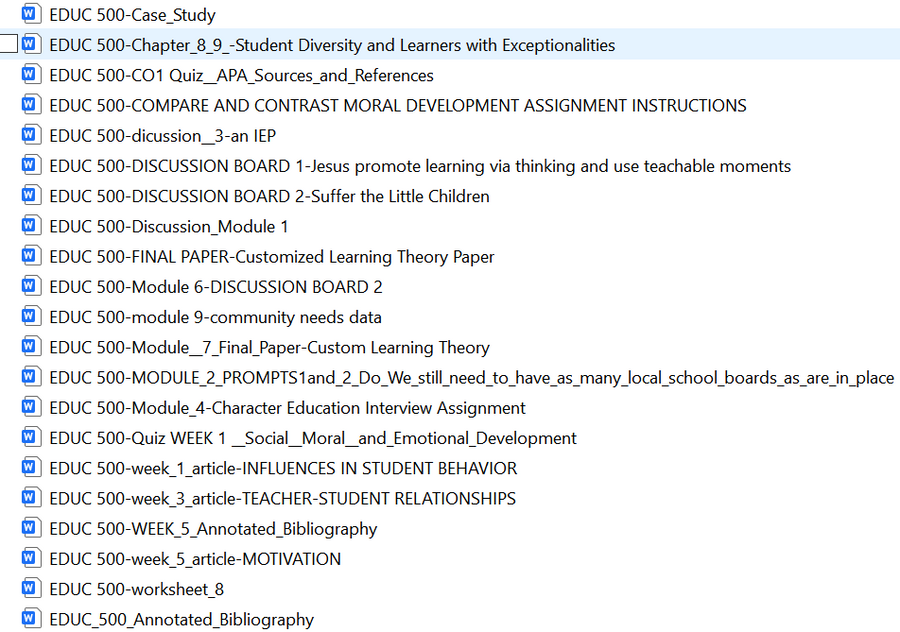
Task: Click Word icon for WEEK_5_Annotated_Bibliography
Action: click(x=31, y=528)
